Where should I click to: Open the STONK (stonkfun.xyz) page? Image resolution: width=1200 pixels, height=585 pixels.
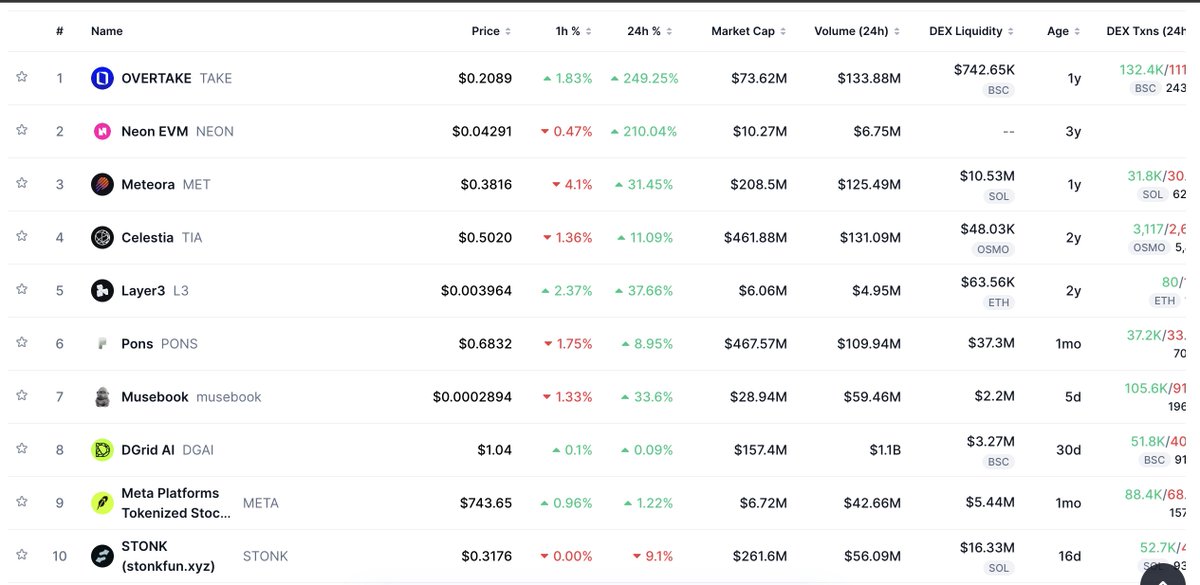(x=168, y=556)
